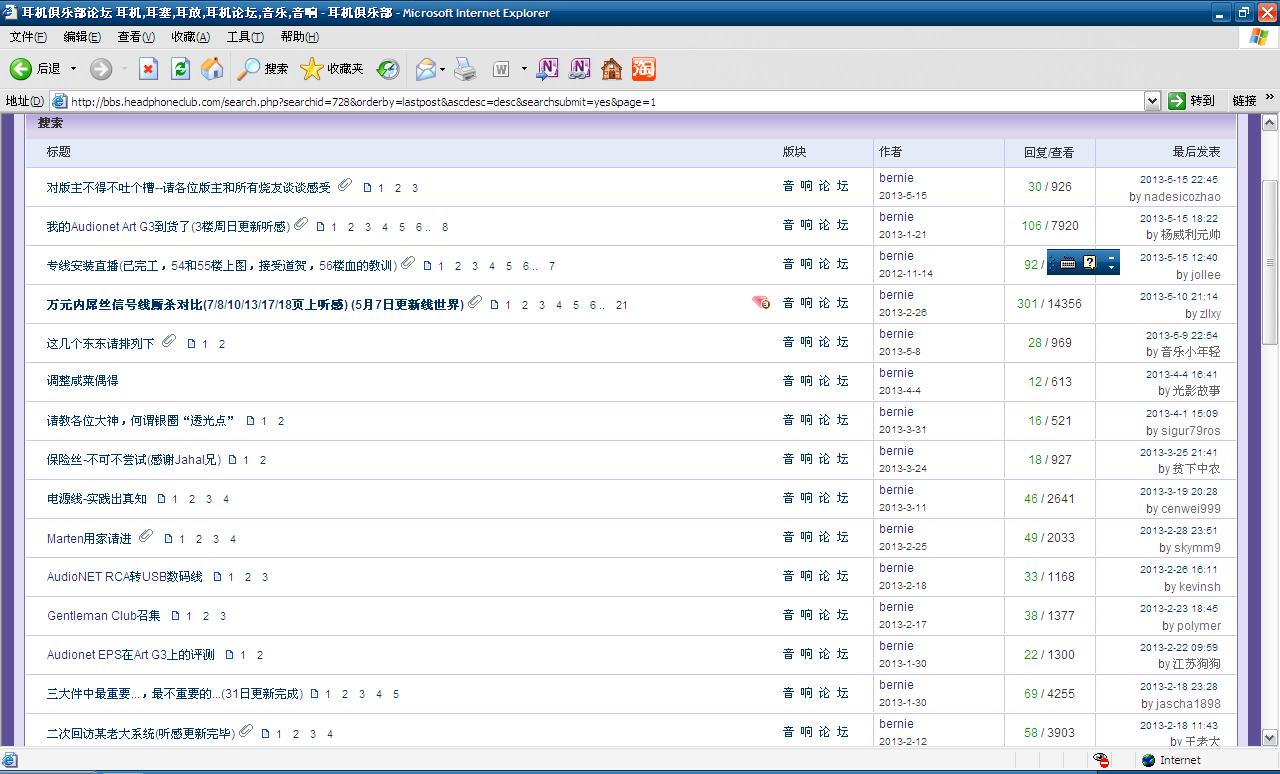The width and height of the screenshot is (1280, 774).
Task: Click the orange Taobao 淘 icon
Action: point(643,69)
